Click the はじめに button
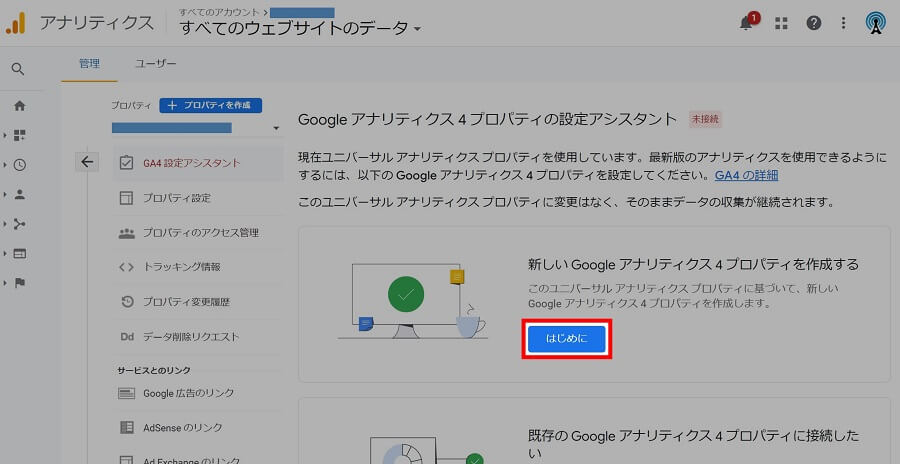This screenshot has width=900, height=464. point(567,339)
